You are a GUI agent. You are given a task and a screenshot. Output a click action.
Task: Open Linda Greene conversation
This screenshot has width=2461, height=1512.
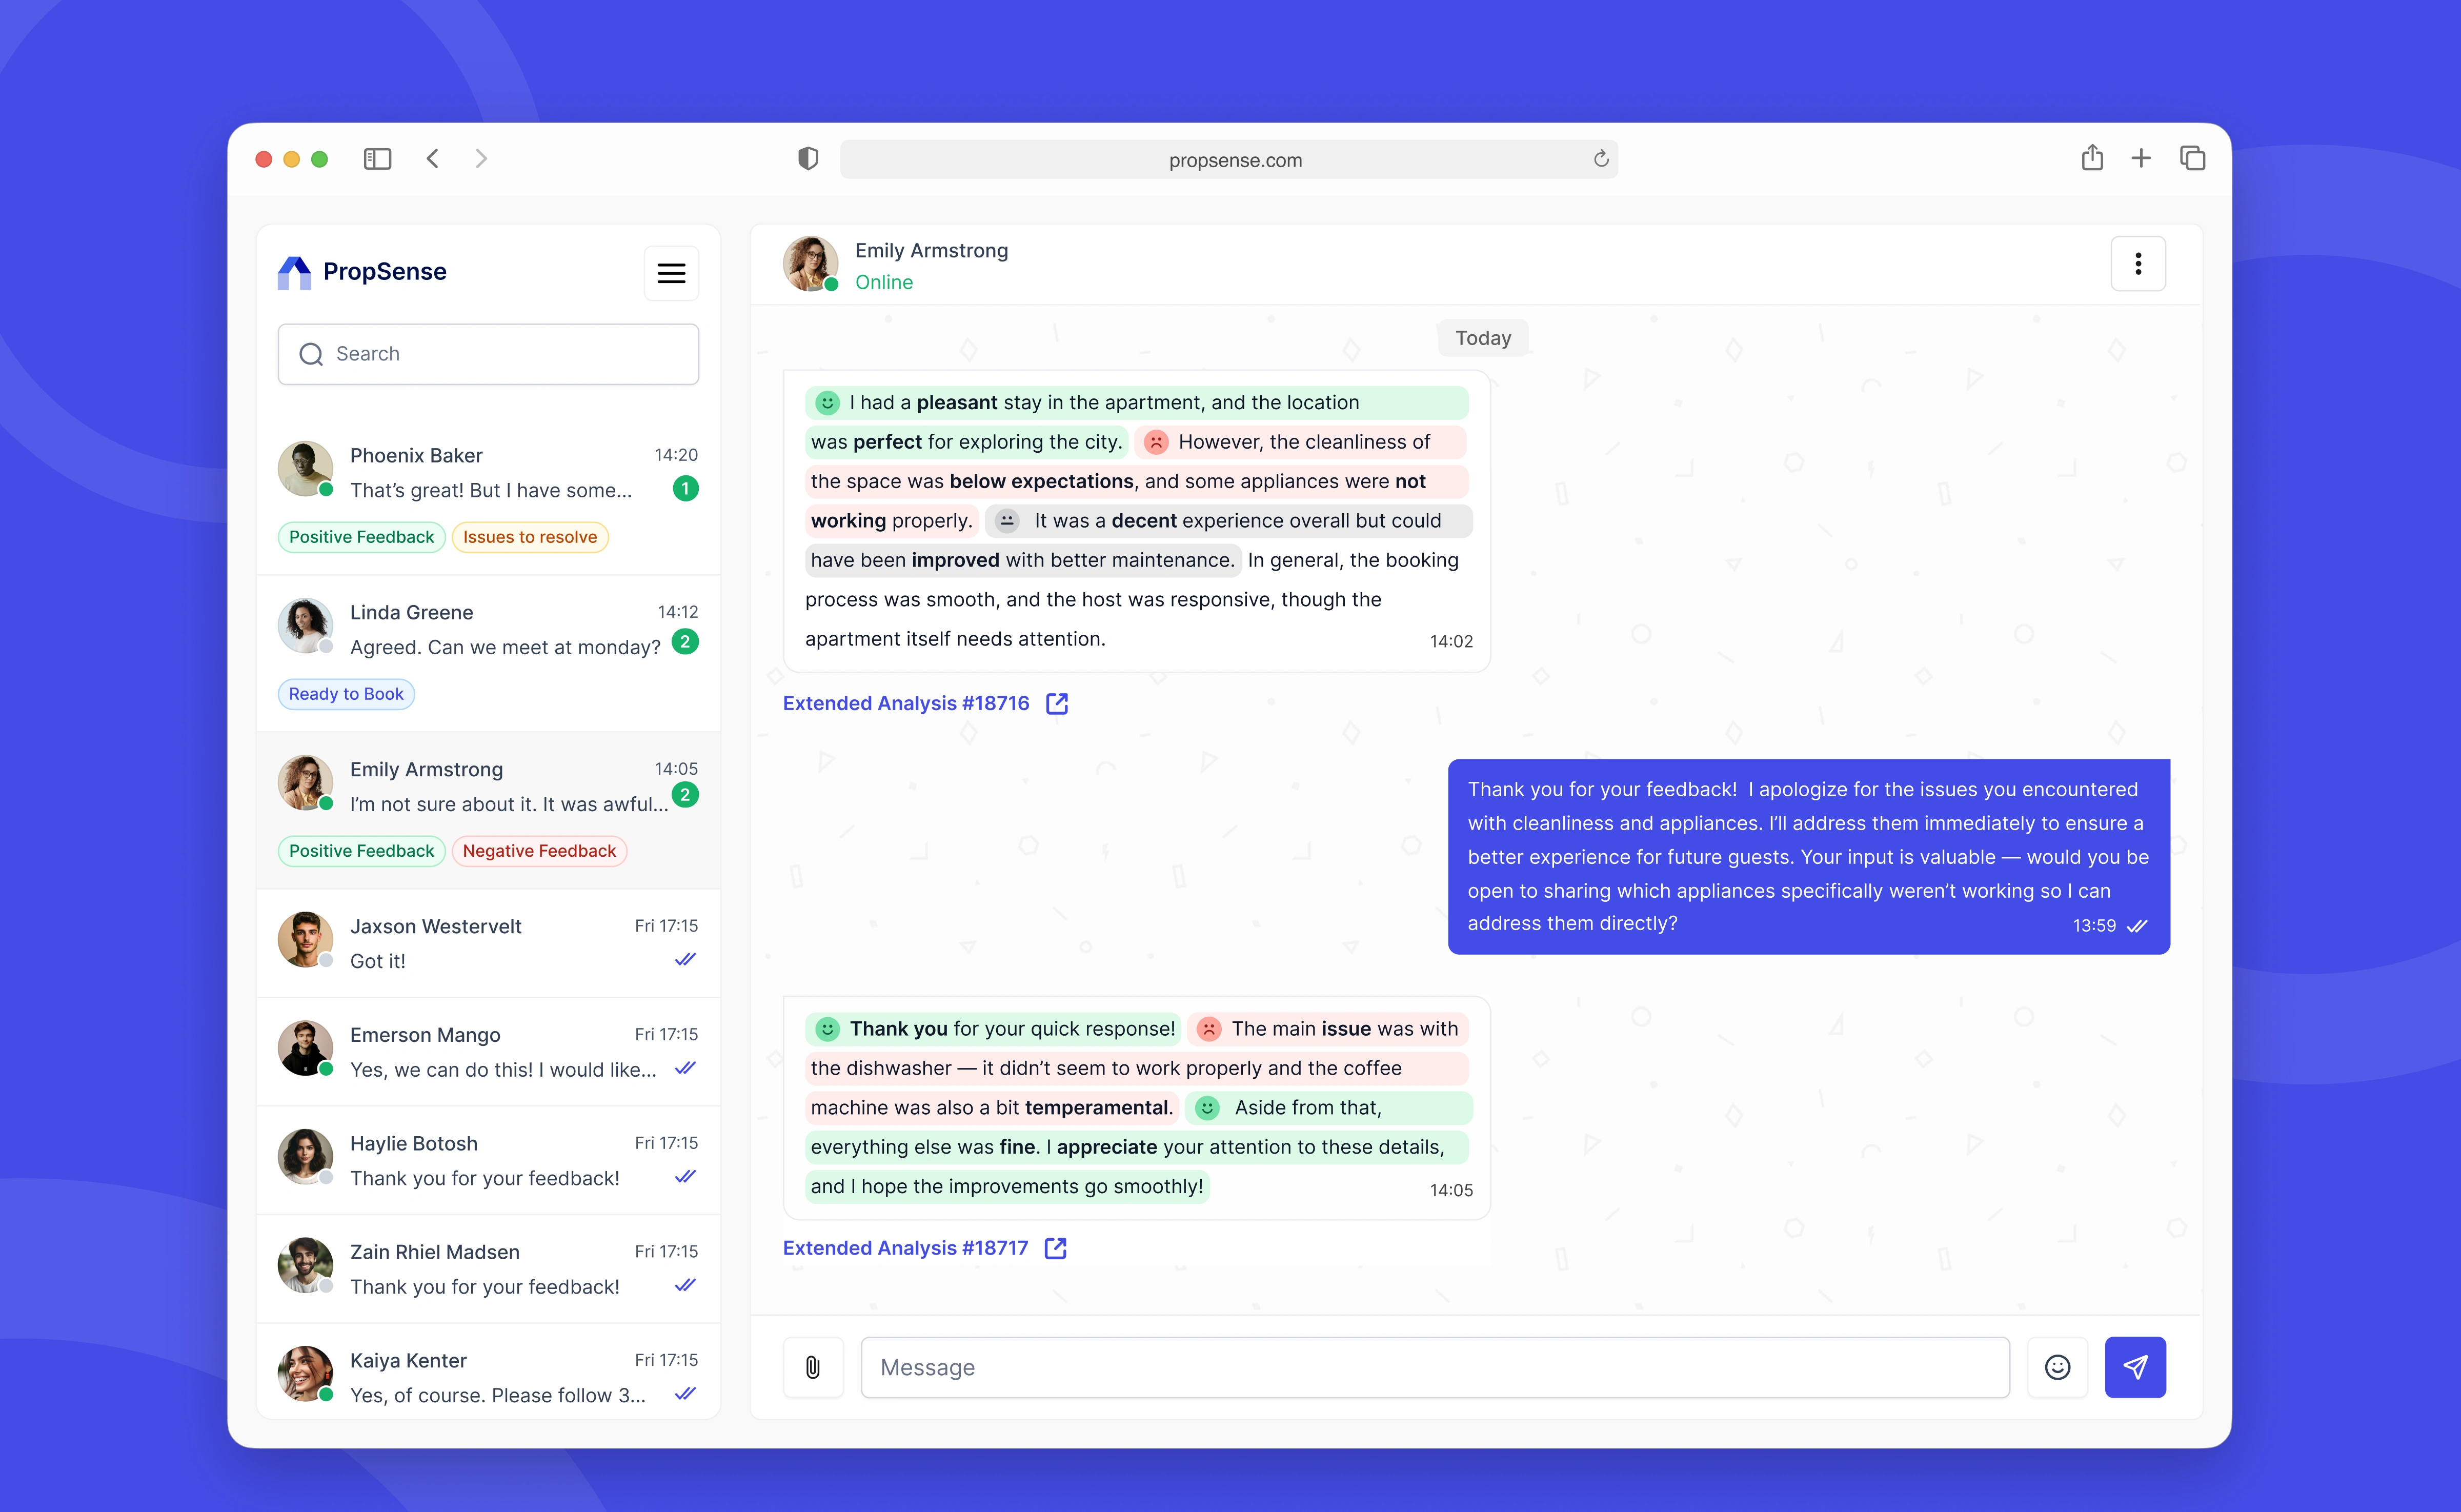pyautogui.click(x=488, y=653)
